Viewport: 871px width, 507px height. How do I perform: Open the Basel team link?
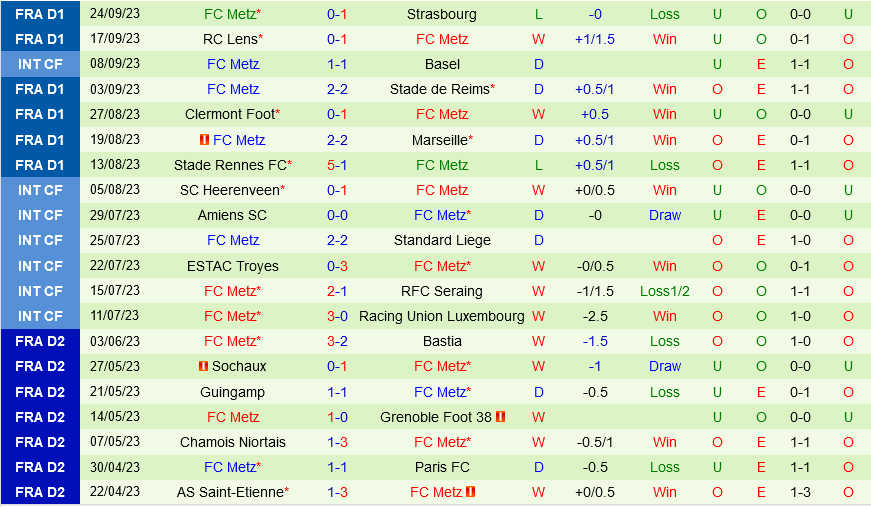[x=442, y=64]
